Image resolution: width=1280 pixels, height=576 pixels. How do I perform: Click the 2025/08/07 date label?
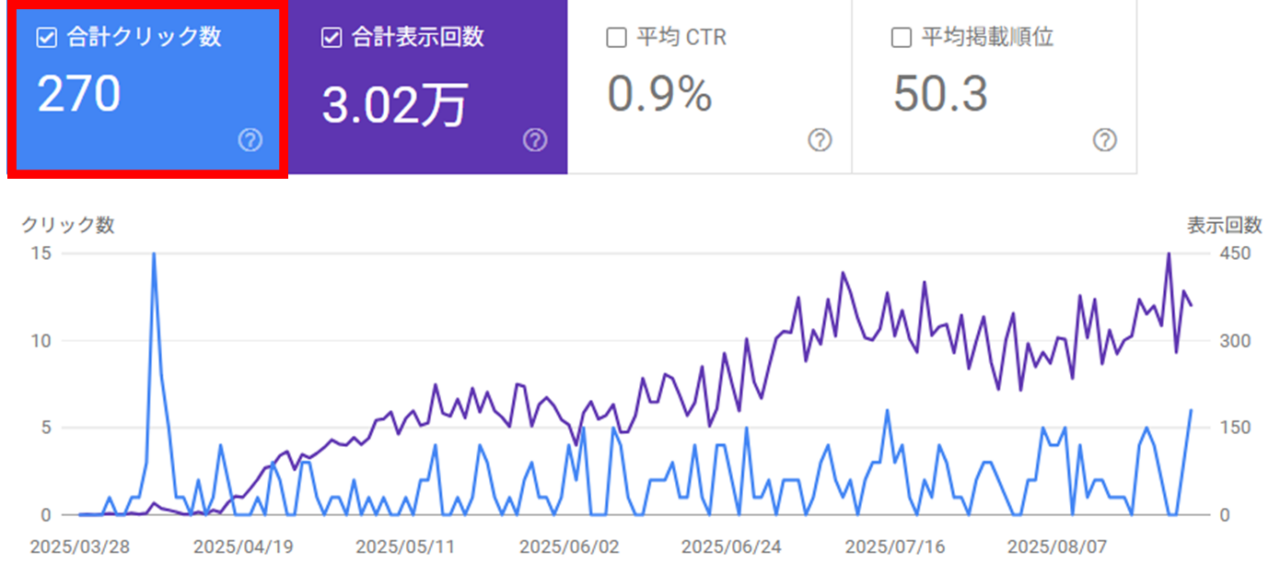pyautogui.click(x=1057, y=547)
